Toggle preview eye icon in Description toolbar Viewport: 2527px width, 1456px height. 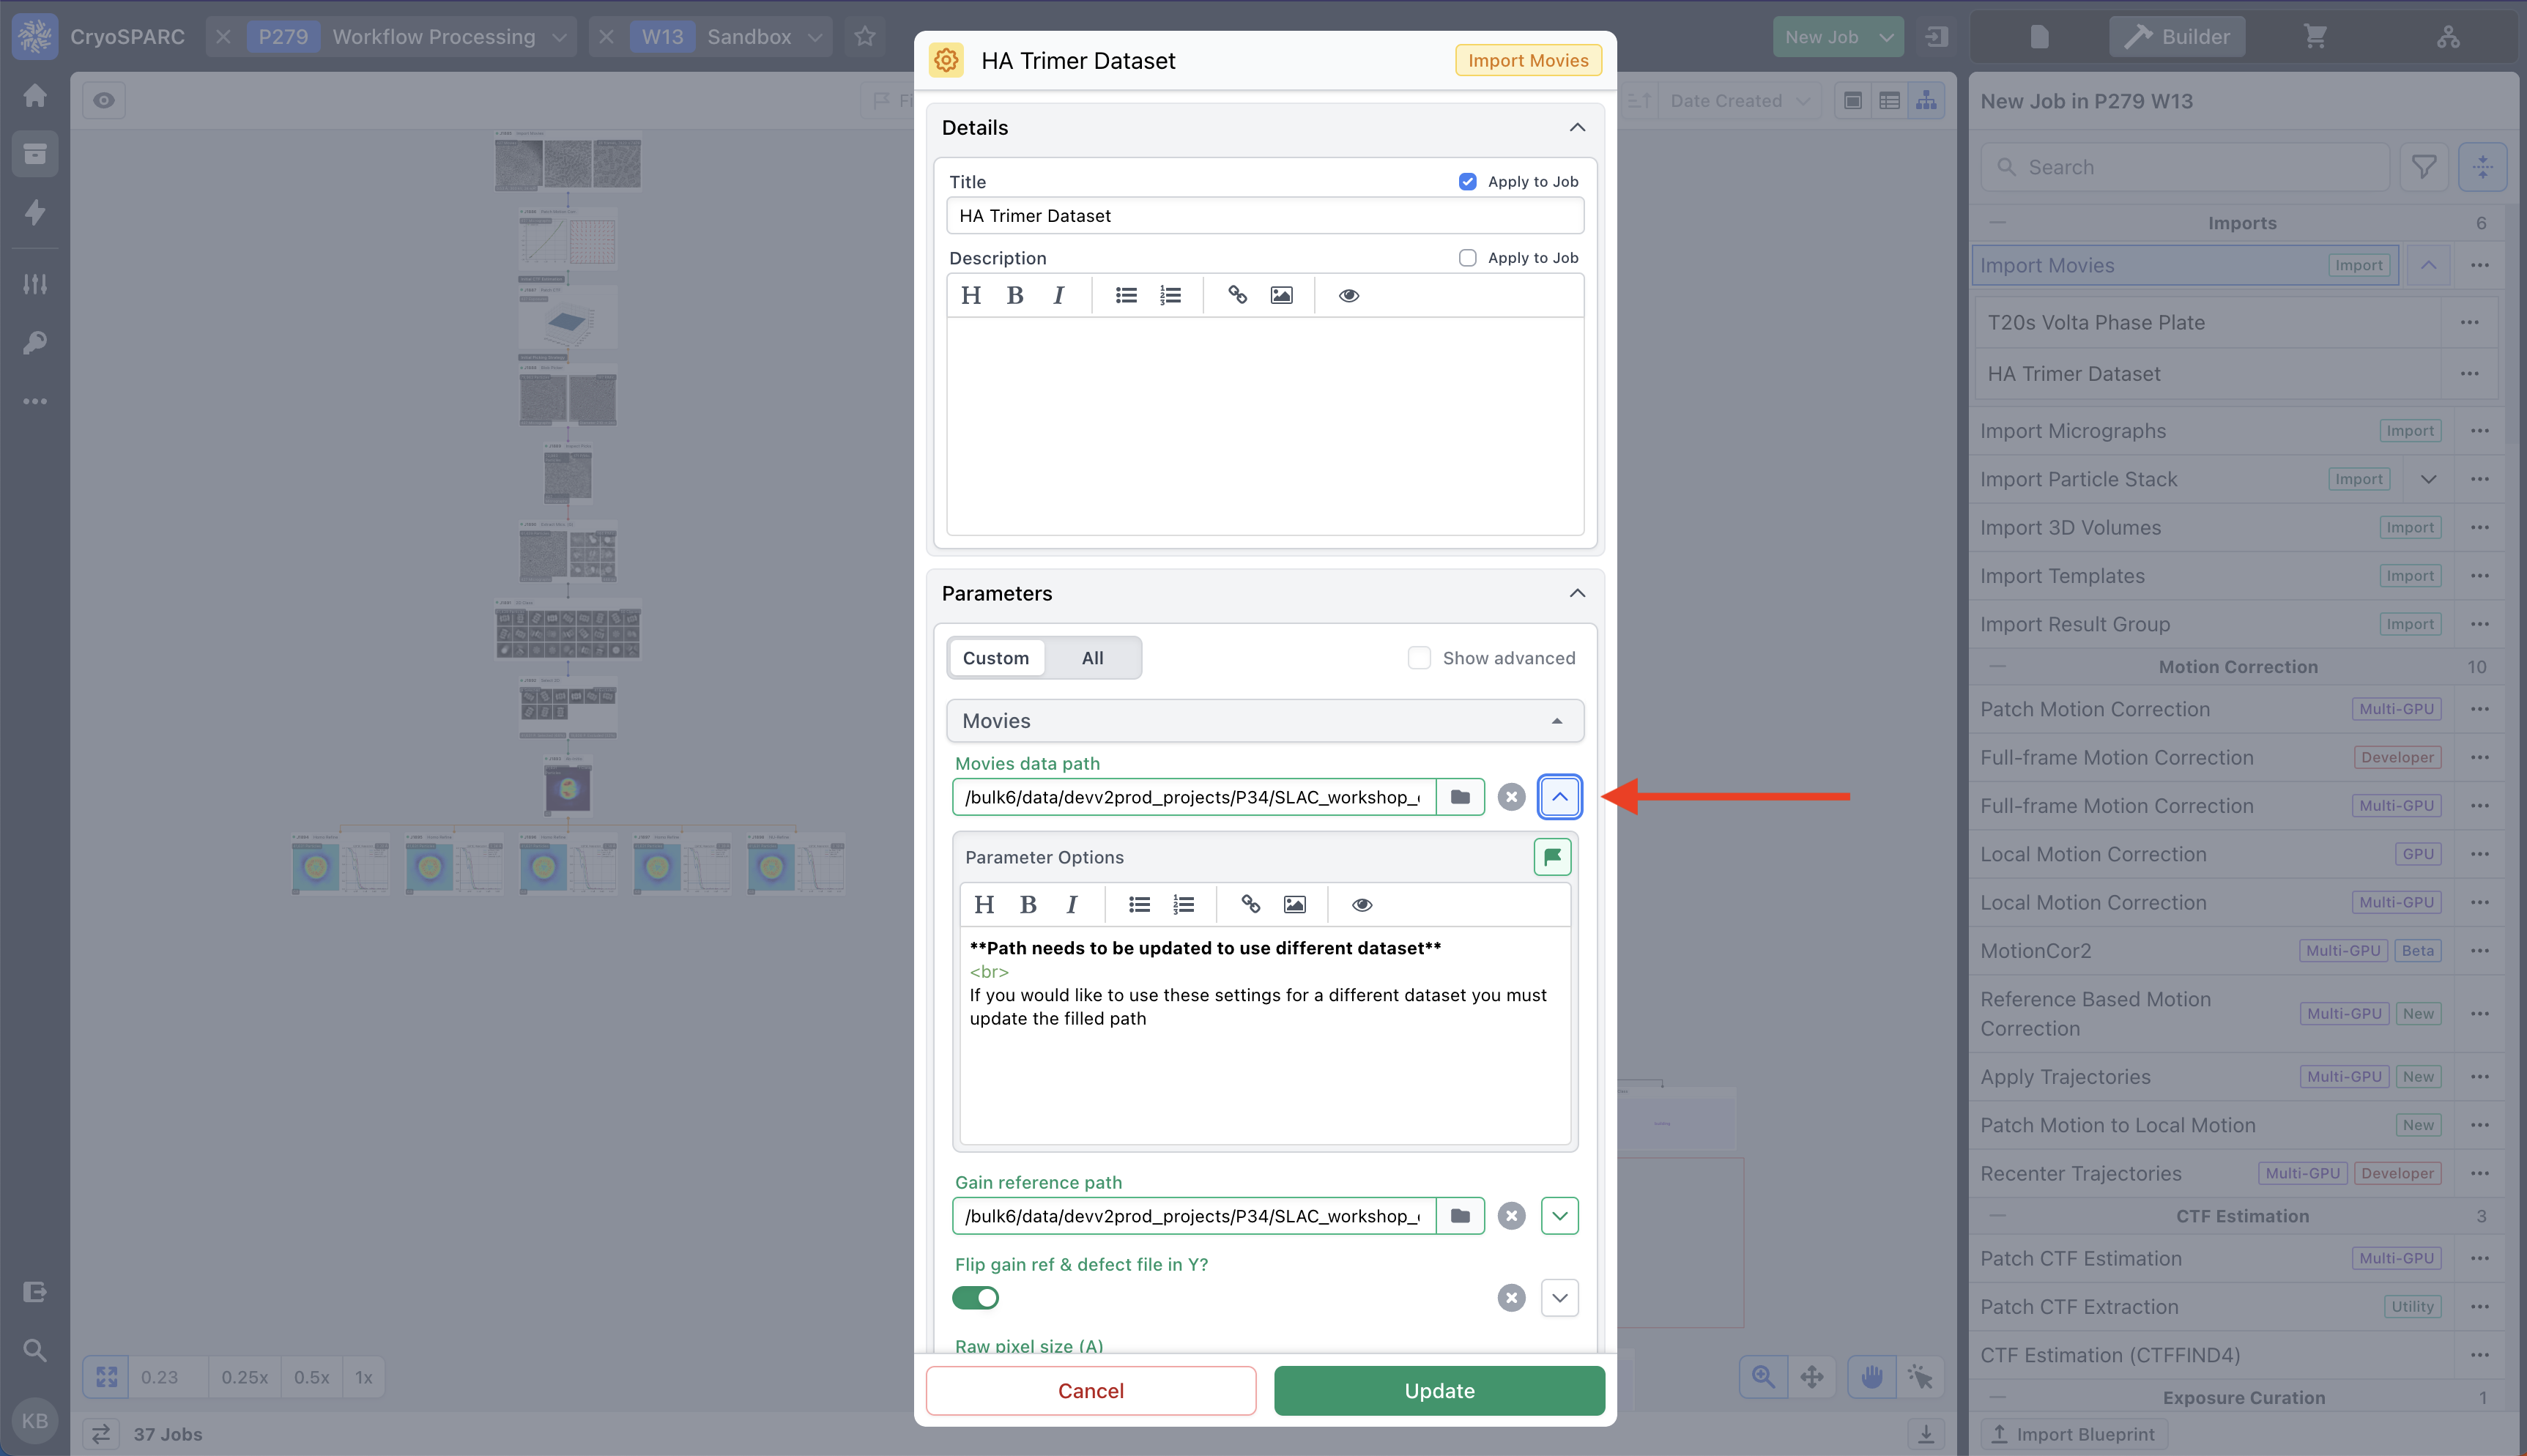1348,295
